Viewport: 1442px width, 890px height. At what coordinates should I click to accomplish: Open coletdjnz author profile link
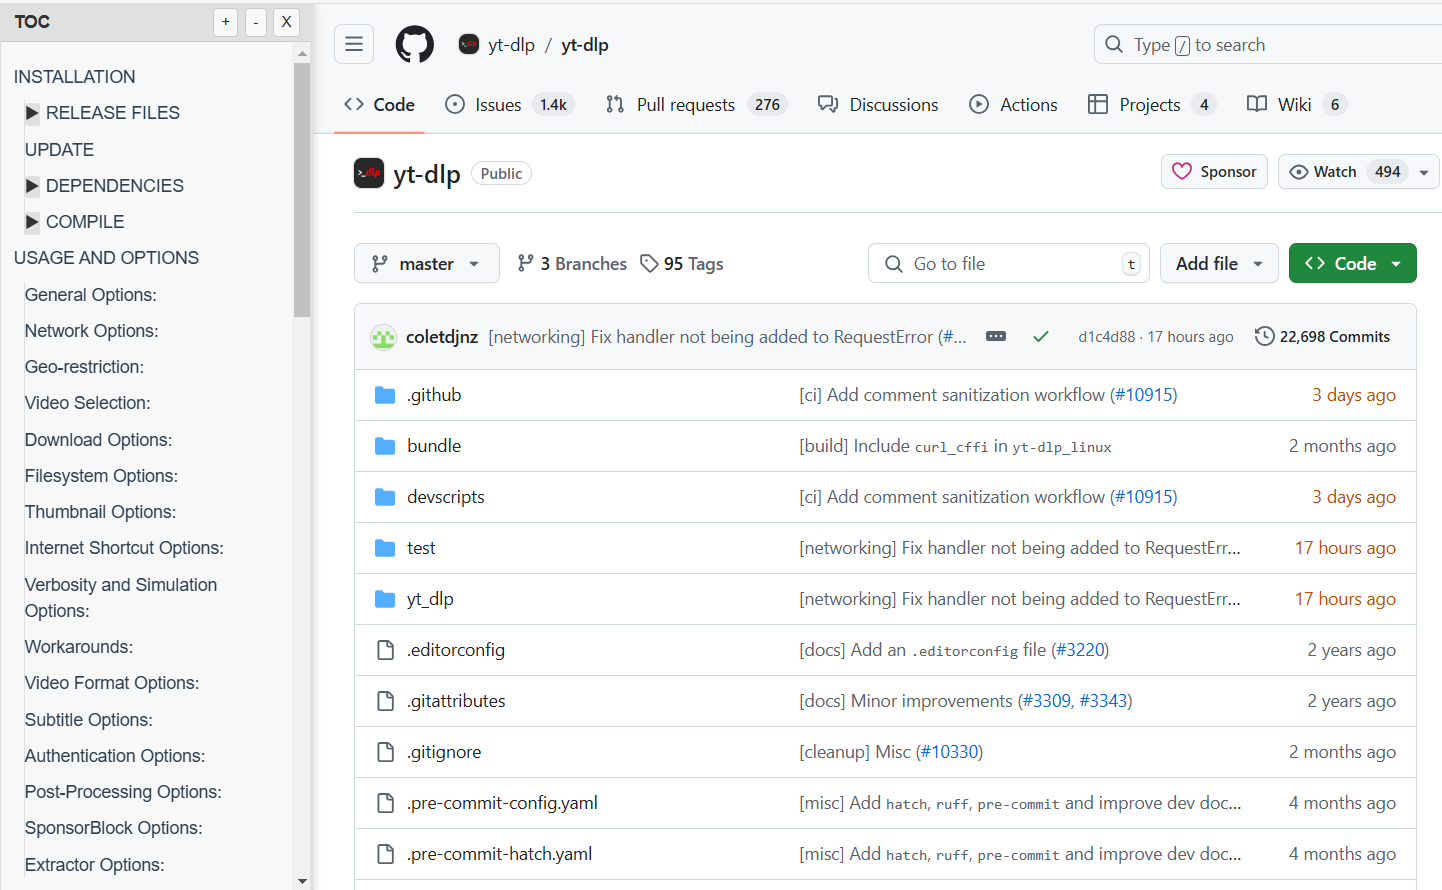coord(442,337)
